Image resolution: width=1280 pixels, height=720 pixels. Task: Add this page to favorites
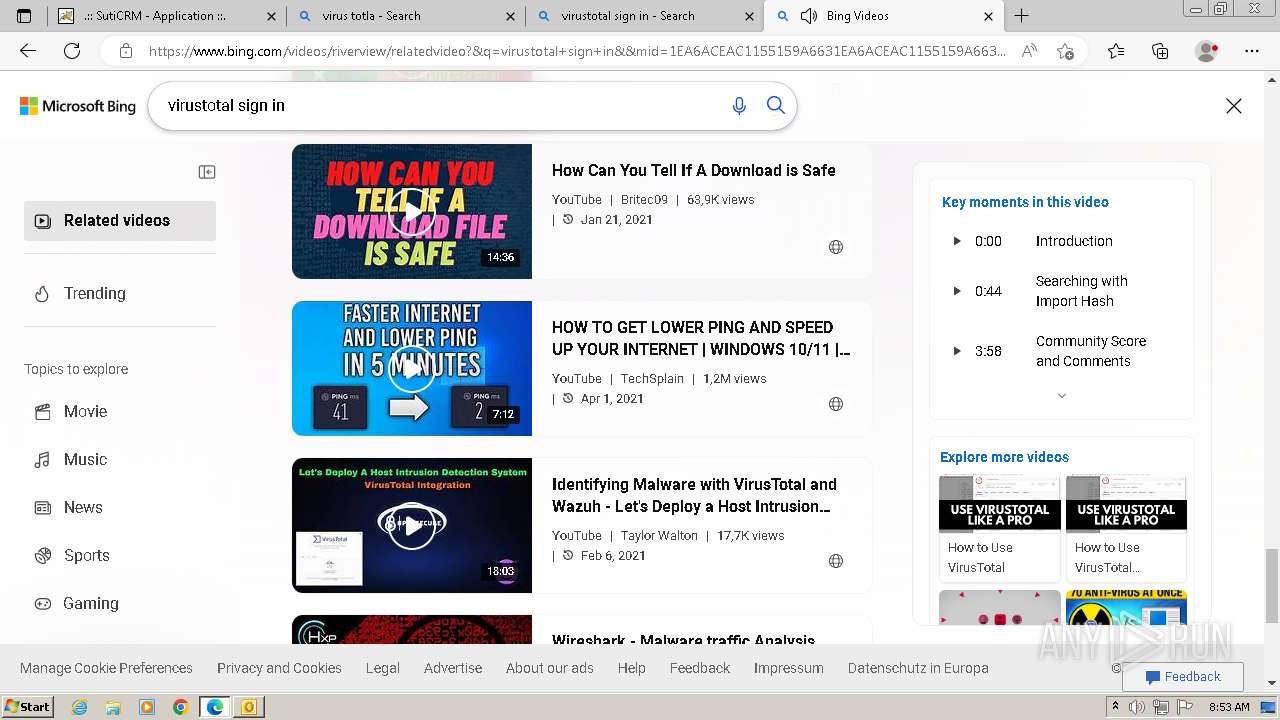[1065, 51]
